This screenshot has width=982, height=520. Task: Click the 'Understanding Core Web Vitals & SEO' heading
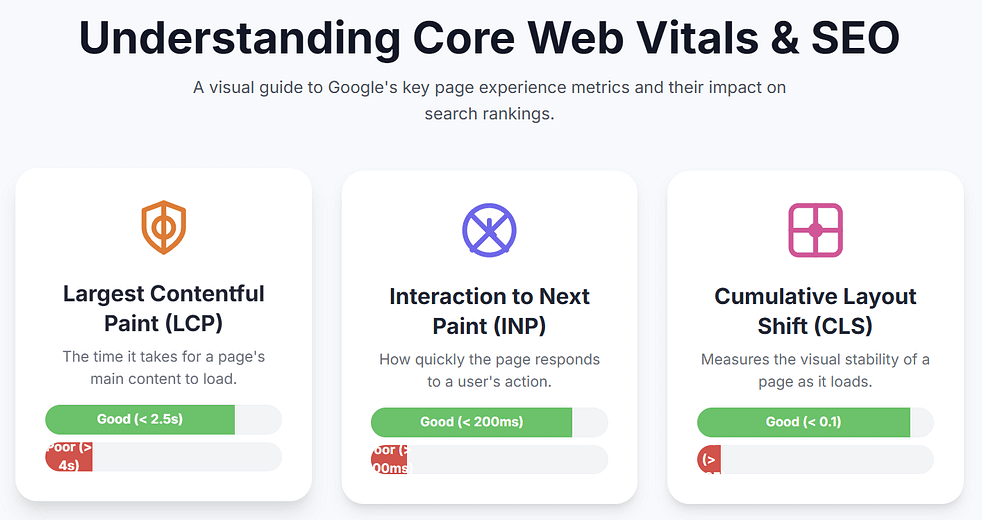pos(489,38)
